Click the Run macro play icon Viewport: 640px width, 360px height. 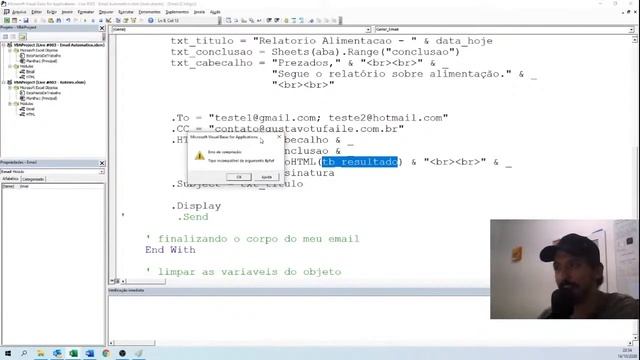point(85,20)
